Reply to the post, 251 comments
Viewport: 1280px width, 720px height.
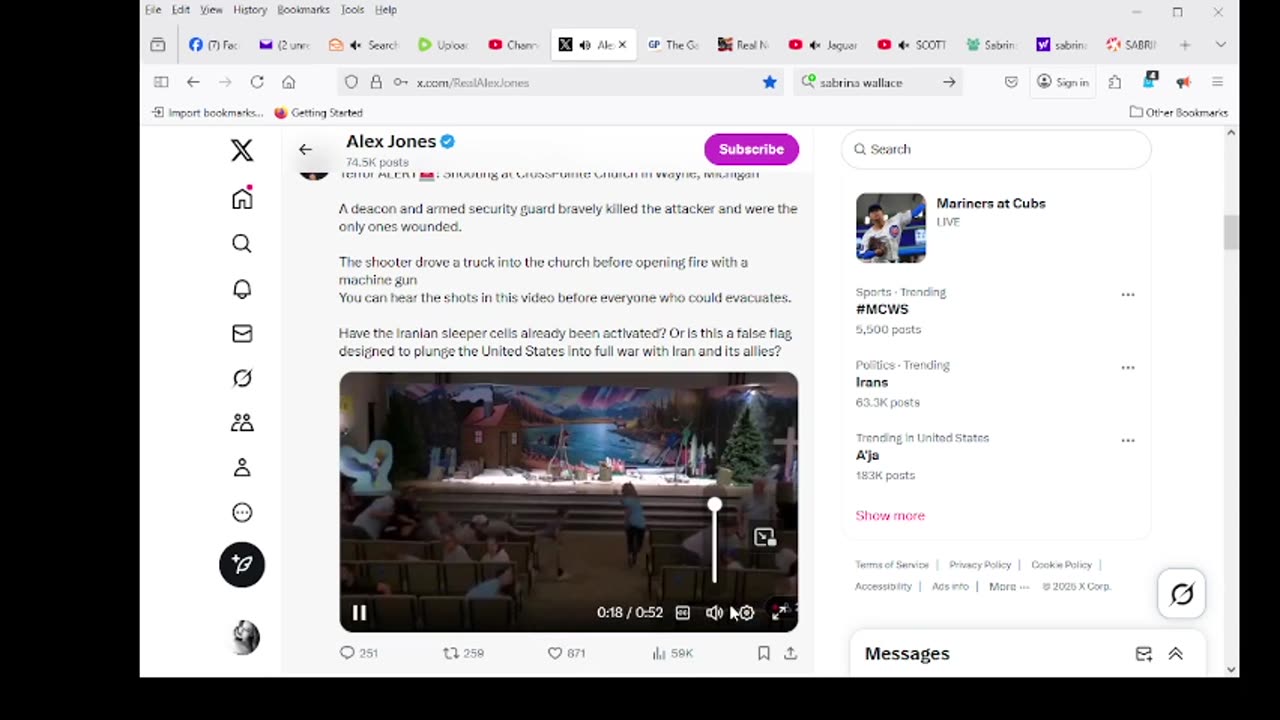tap(358, 653)
